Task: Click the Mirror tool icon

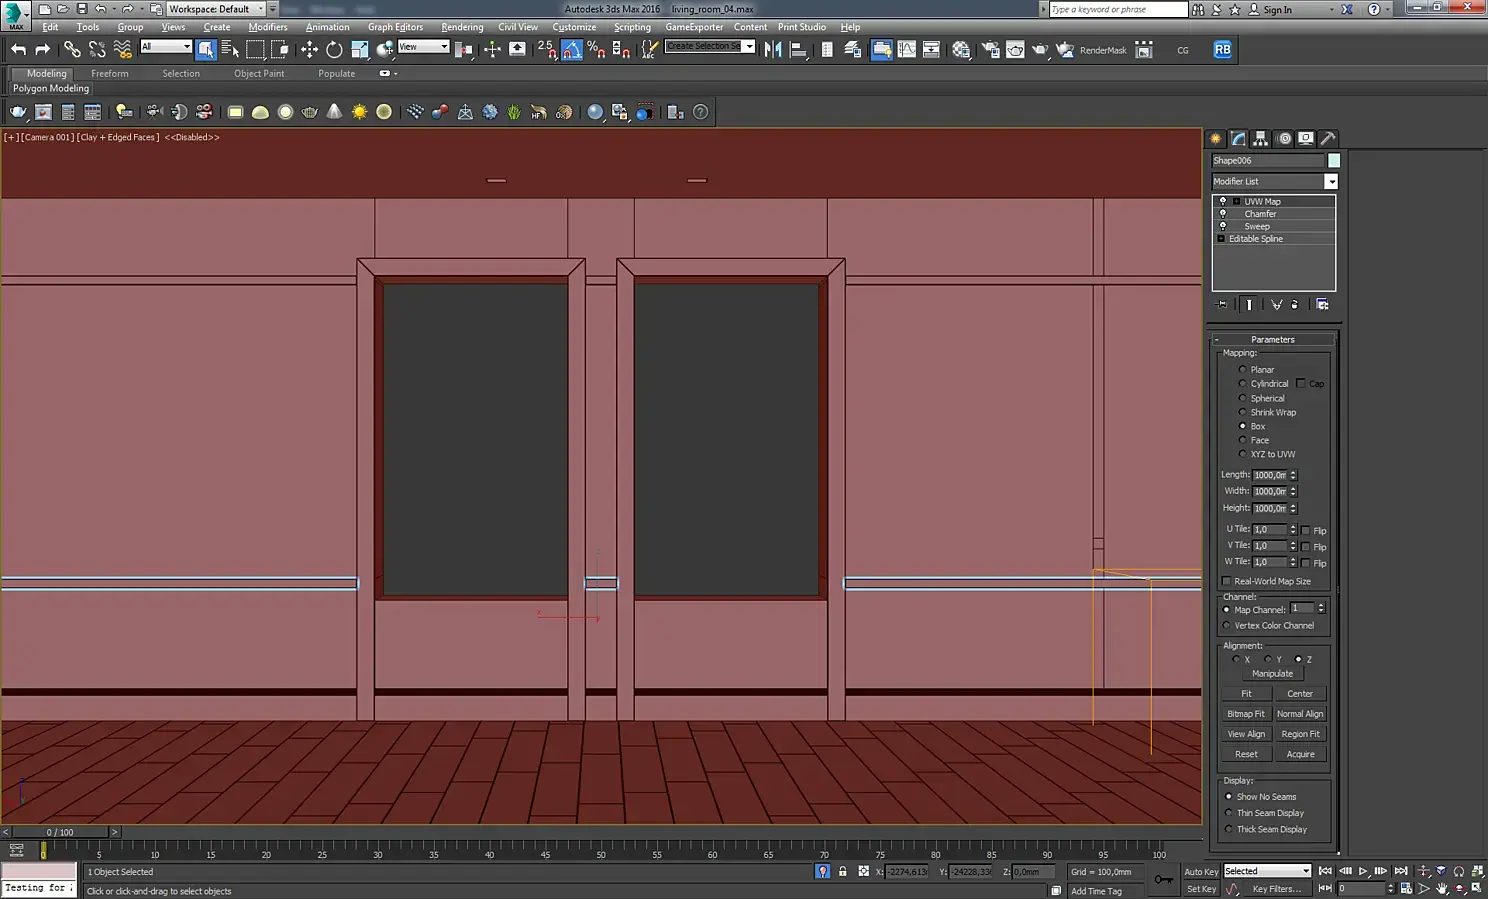Action: pyautogui.click(x=773, y=49)
